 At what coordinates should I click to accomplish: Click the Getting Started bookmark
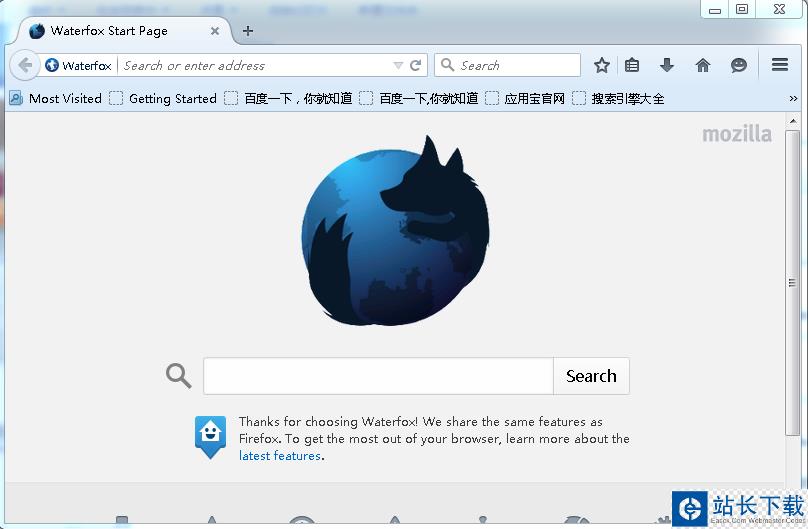(x=163, y=98)
